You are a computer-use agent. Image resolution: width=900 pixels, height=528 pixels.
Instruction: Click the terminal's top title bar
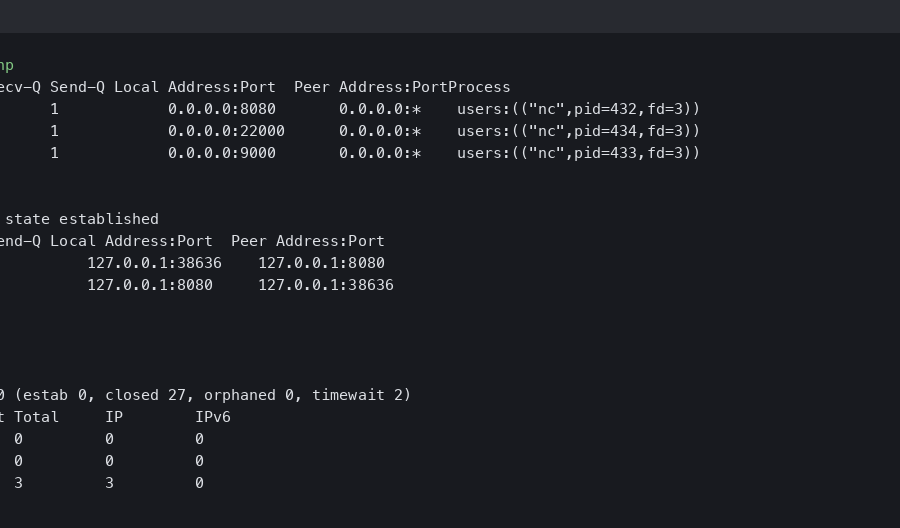[450, 16]
